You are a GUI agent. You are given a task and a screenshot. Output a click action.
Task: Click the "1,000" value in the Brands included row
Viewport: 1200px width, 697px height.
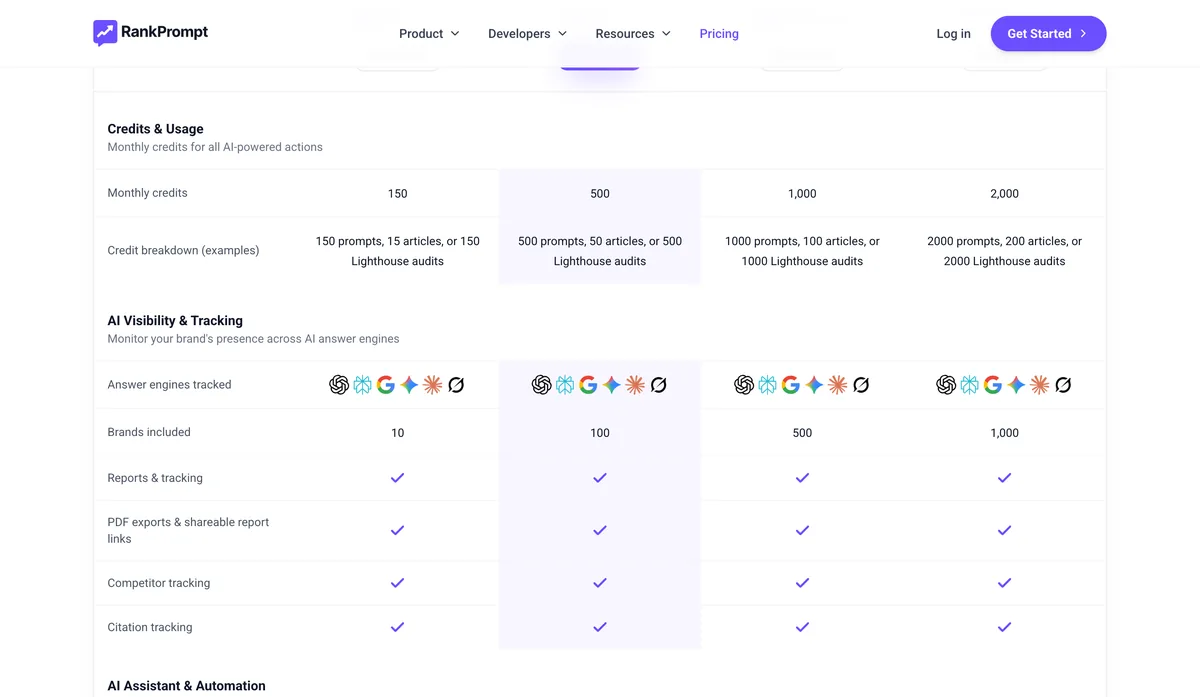click(x=1004, y=433)
